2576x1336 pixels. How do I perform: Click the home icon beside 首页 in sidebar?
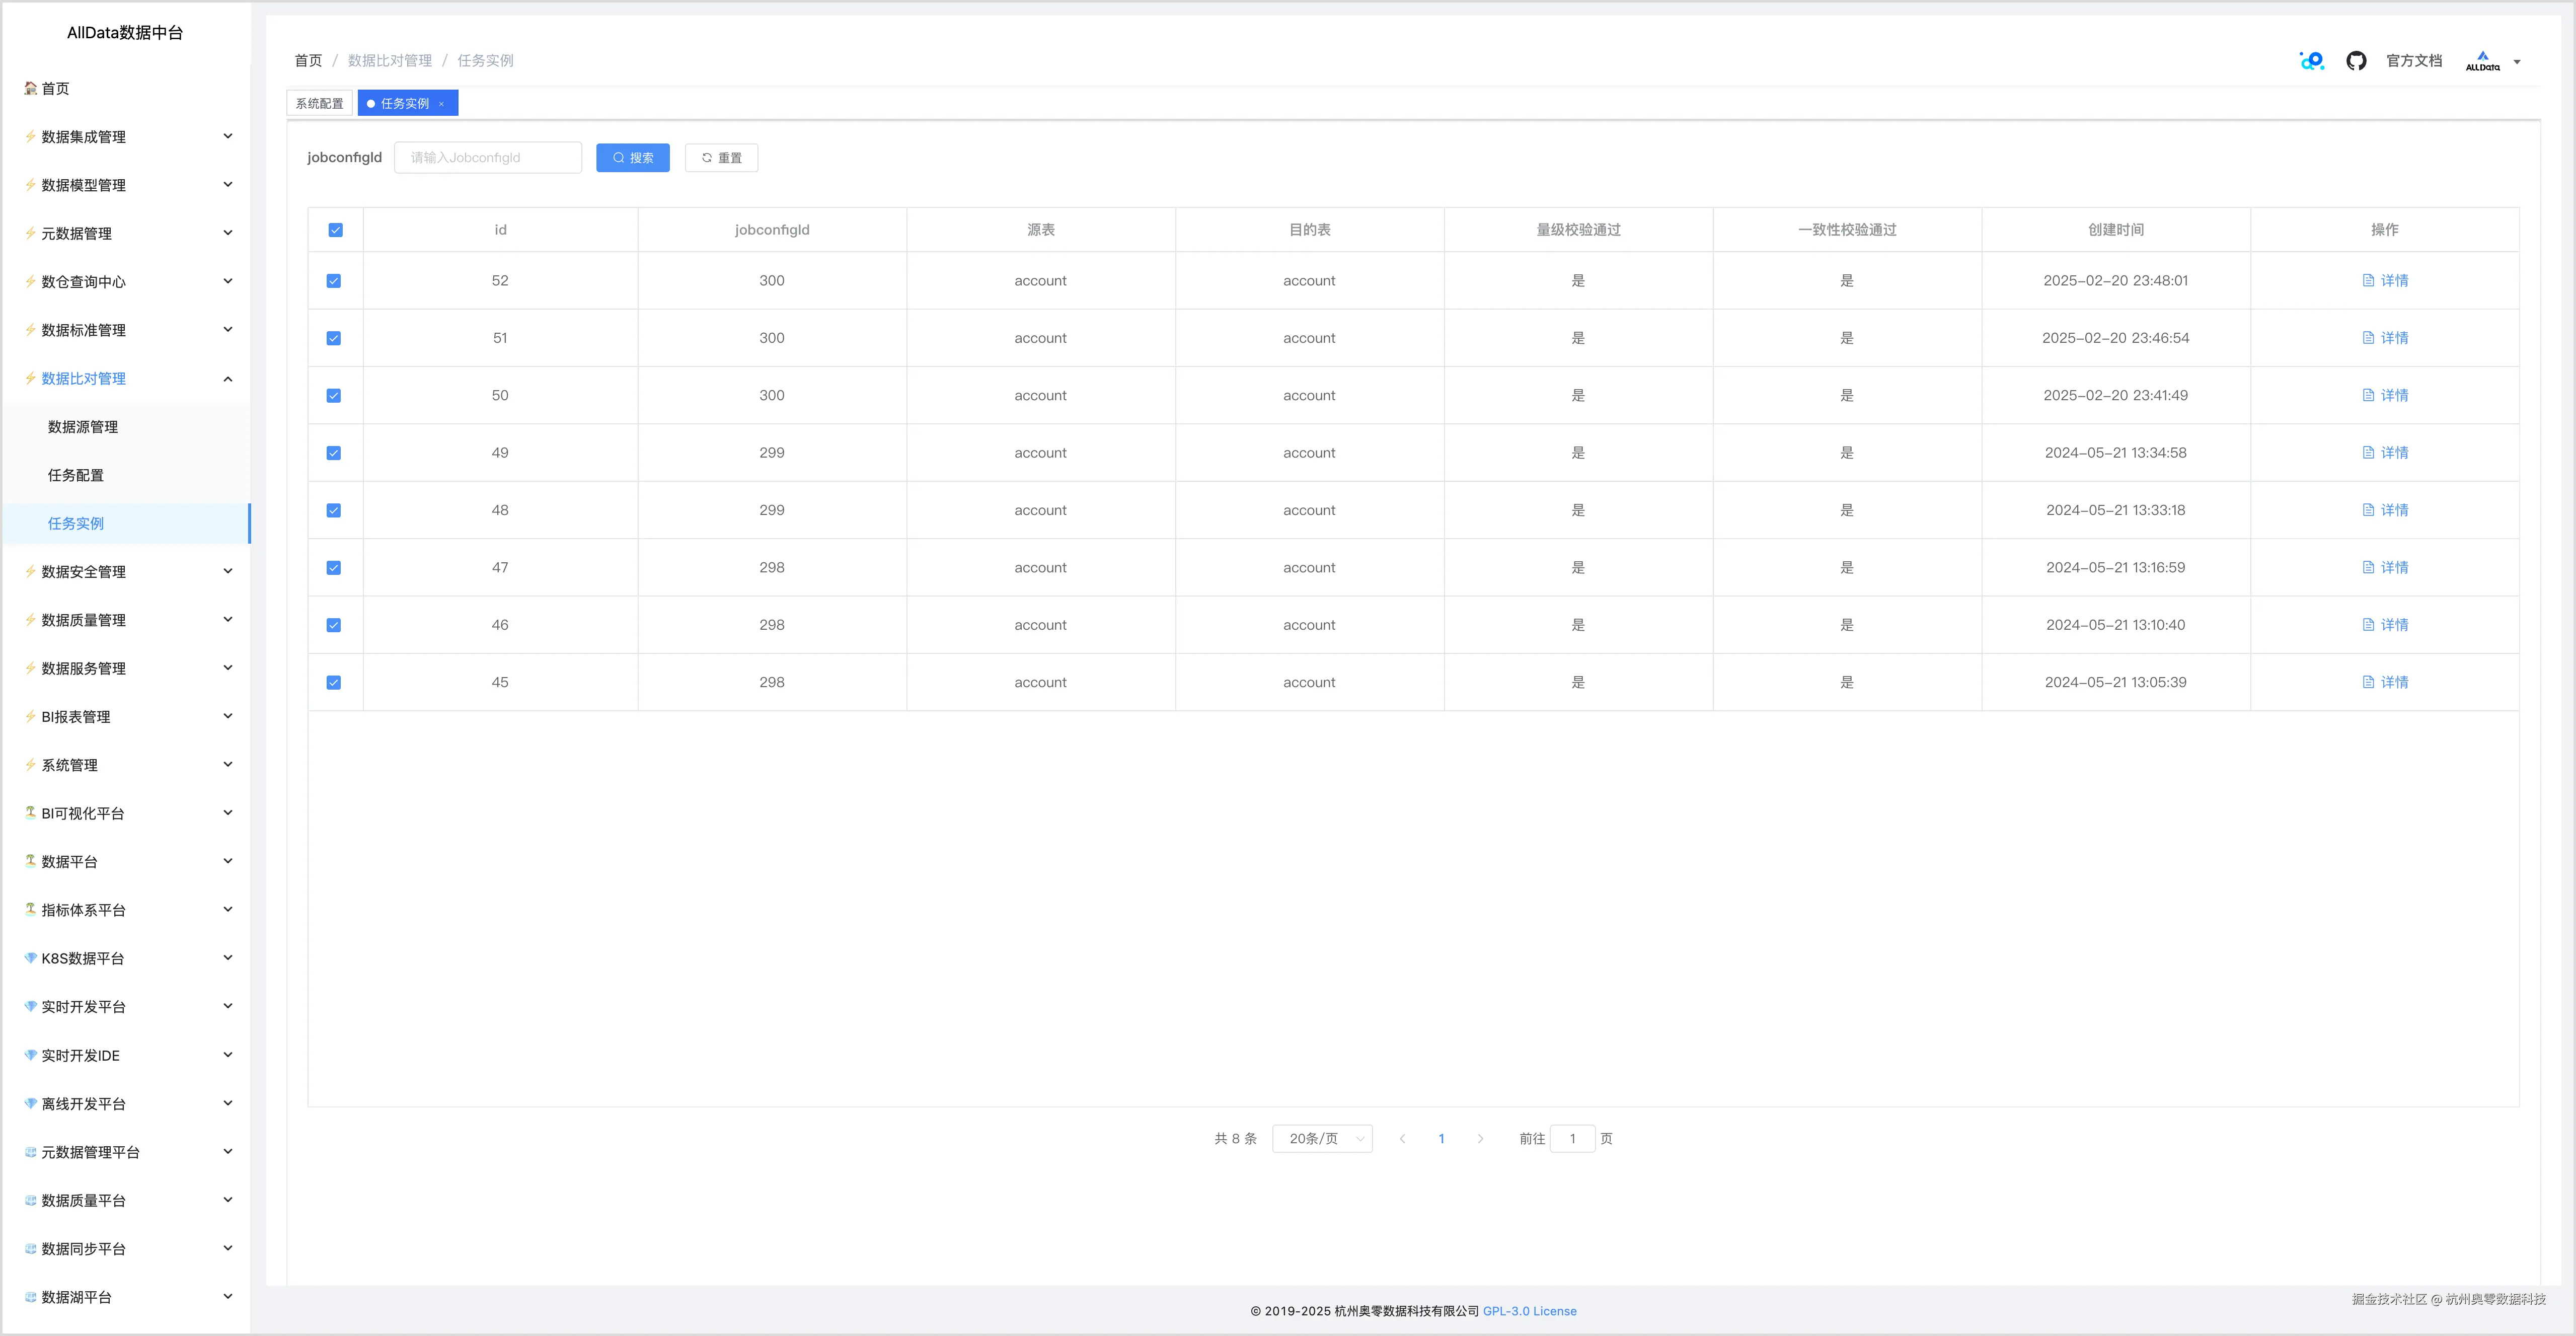tap(30, 88)
